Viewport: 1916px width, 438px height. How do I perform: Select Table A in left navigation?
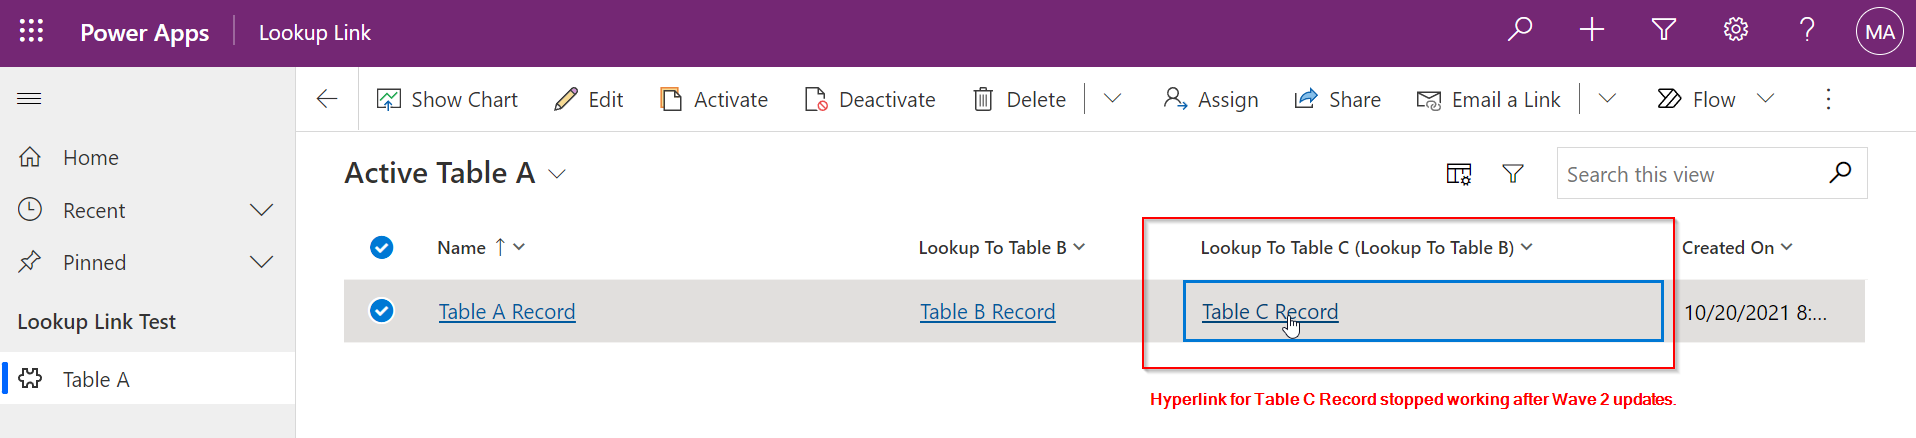point(96,379)
